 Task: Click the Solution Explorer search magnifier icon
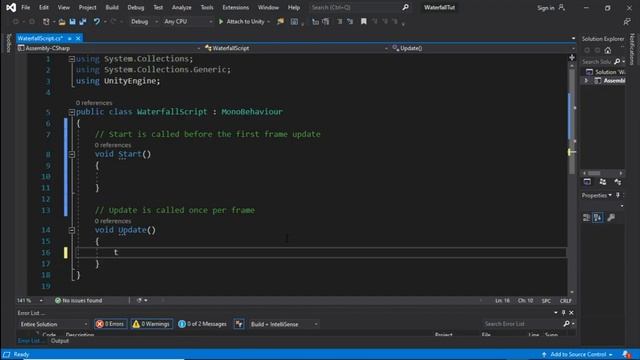[617, 62]
